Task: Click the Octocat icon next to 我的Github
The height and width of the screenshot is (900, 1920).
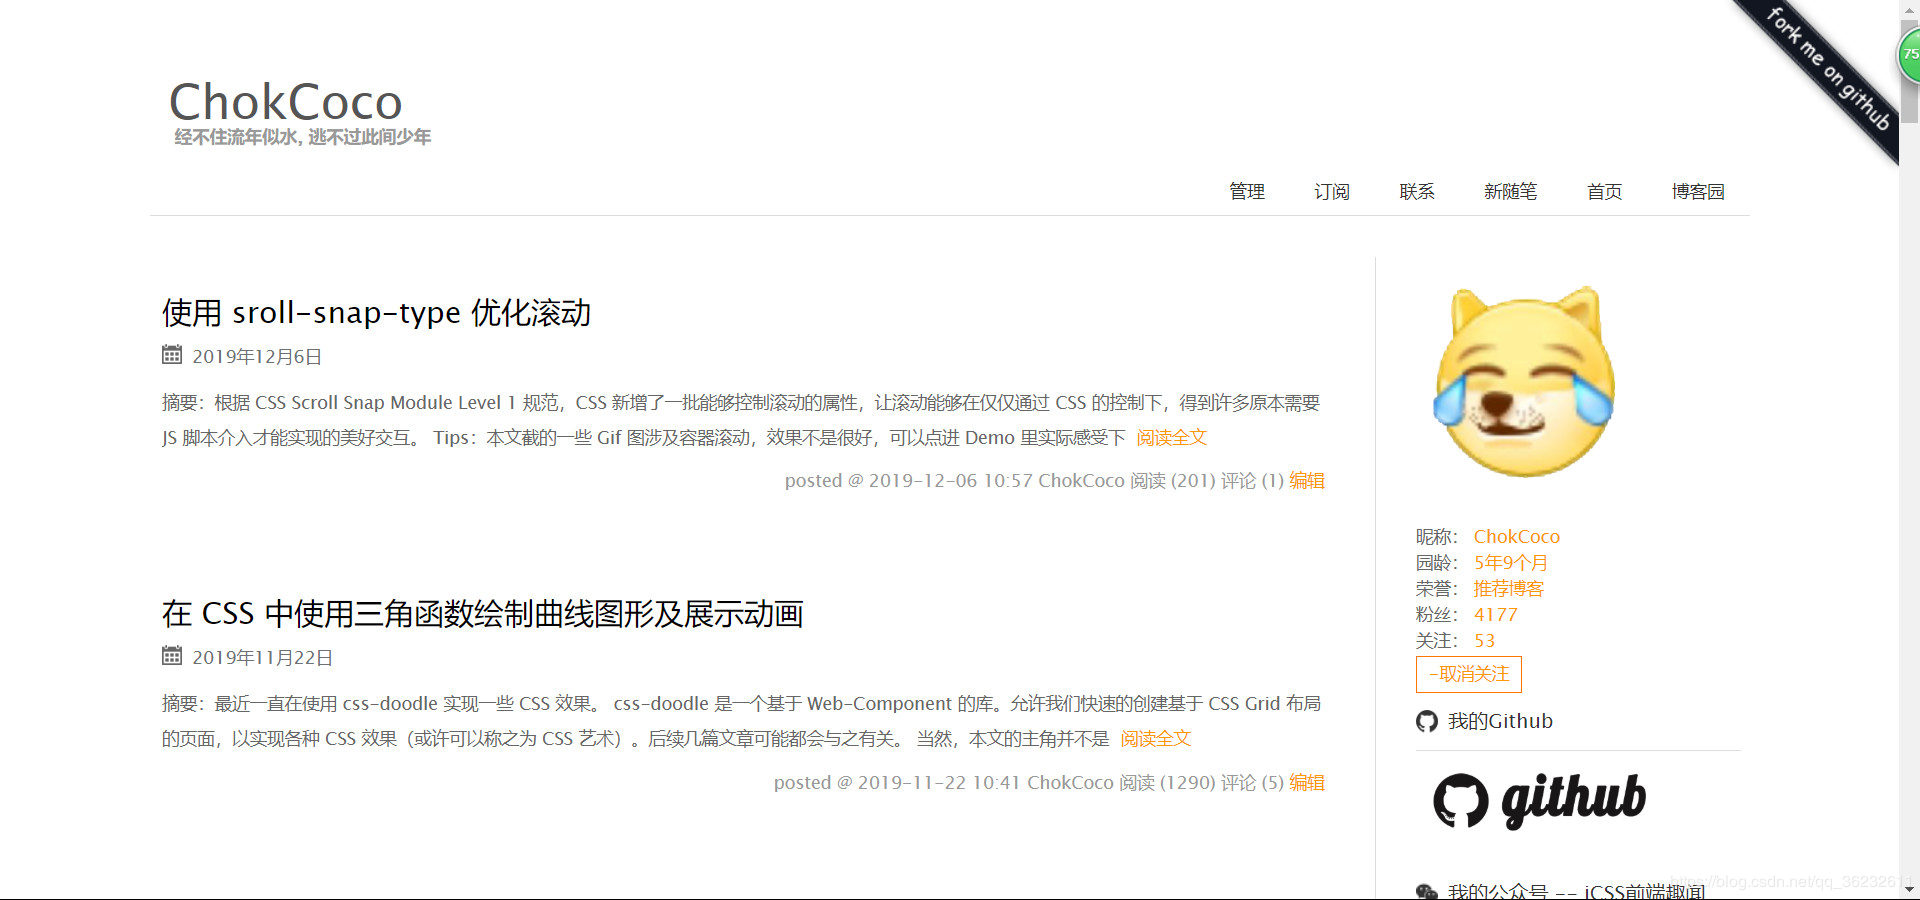Action: tap(1426, 720)
